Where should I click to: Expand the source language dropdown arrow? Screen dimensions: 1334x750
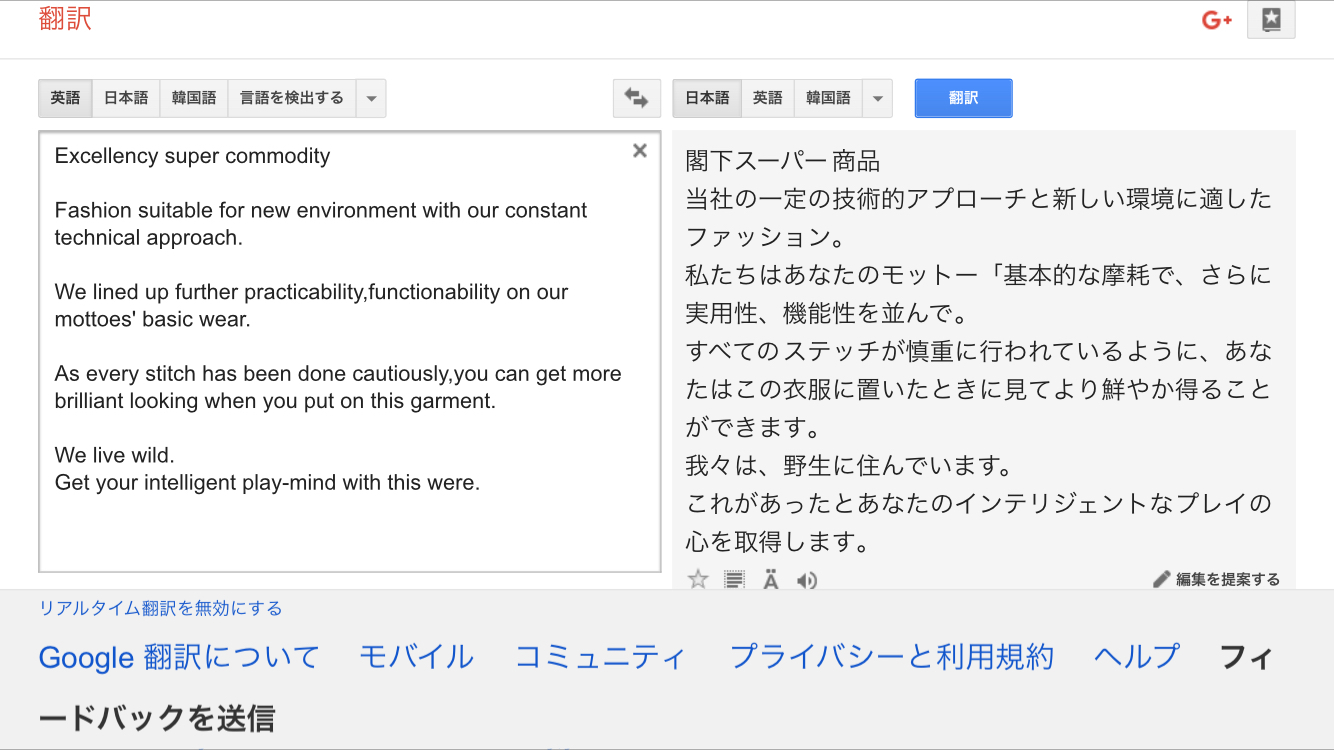click(x=371, y=98)
